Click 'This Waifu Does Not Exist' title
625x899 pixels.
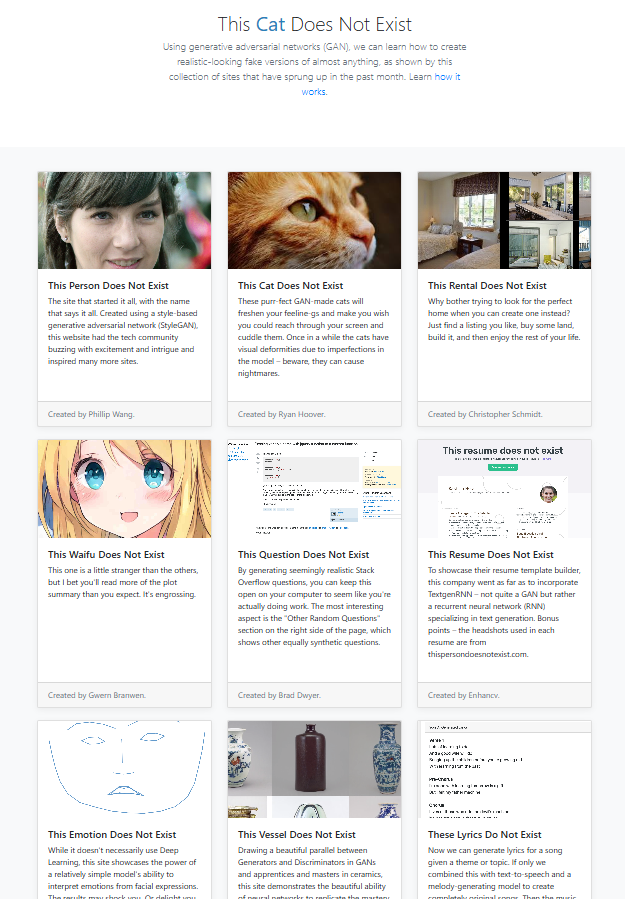[104, 554]
